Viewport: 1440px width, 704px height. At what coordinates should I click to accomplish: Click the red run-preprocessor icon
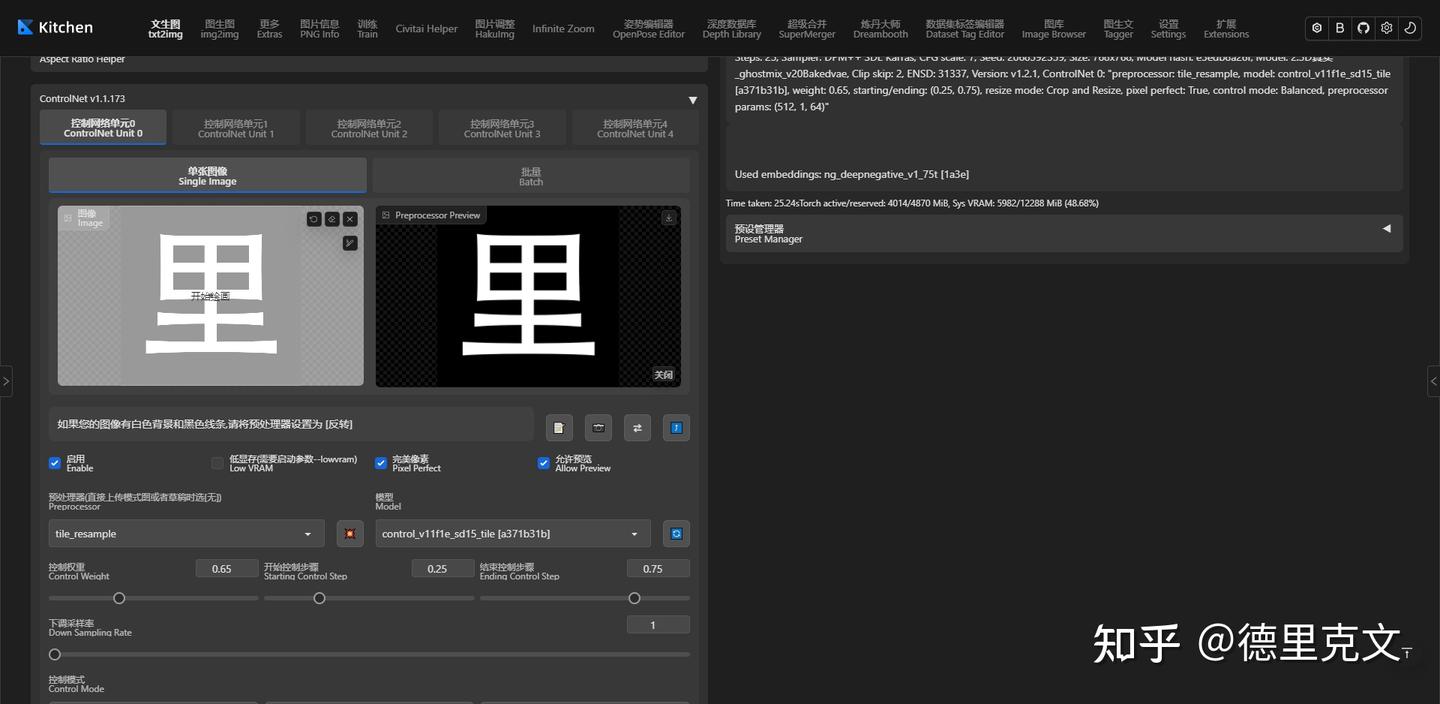point(349,533)
